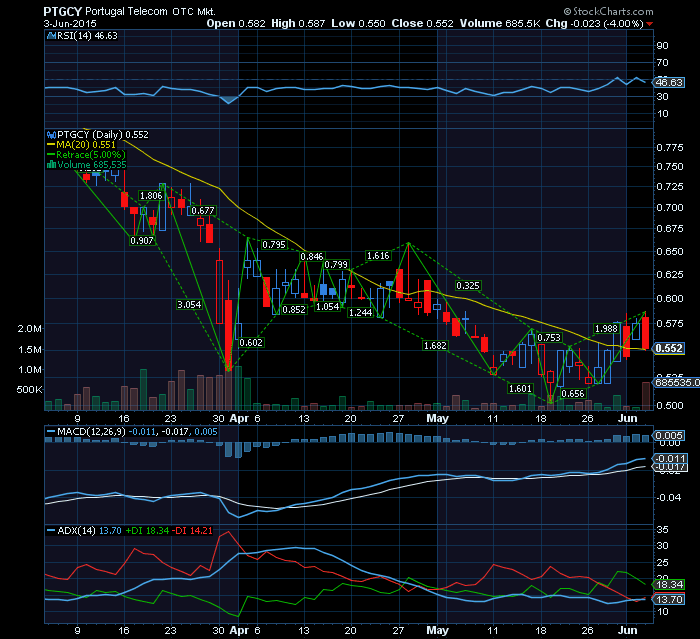Click the Close 0.552 value in header
Image resolution: width=700 pixels, height=639 pixels.
(422, 24)
